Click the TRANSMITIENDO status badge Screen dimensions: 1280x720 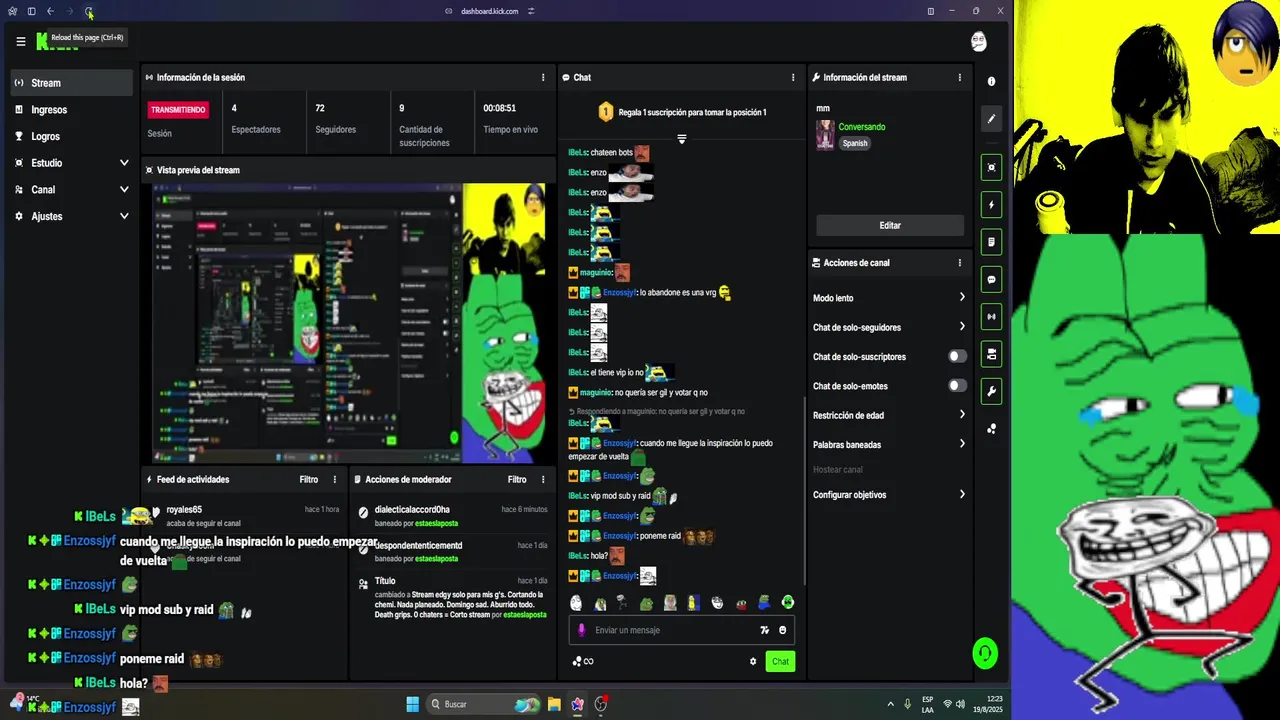(178, 110)
